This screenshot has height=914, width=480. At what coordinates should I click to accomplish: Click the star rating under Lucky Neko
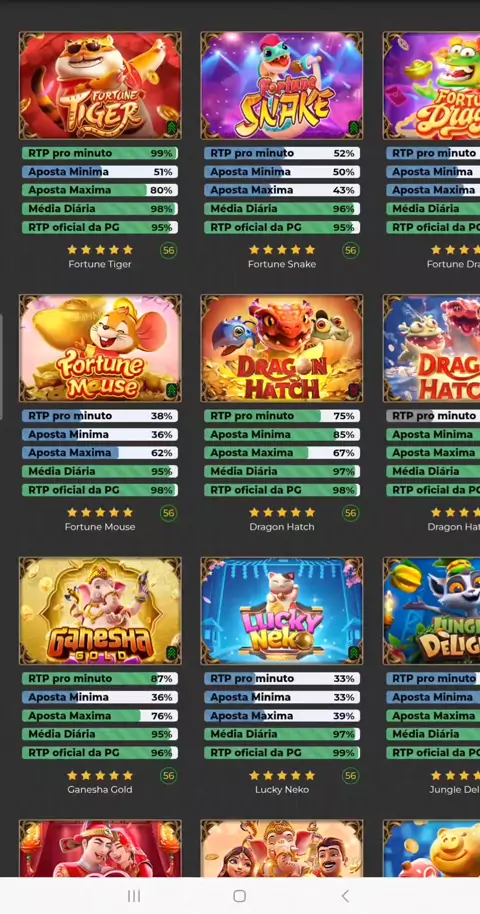pyautogui.click(x=282, y=775)
